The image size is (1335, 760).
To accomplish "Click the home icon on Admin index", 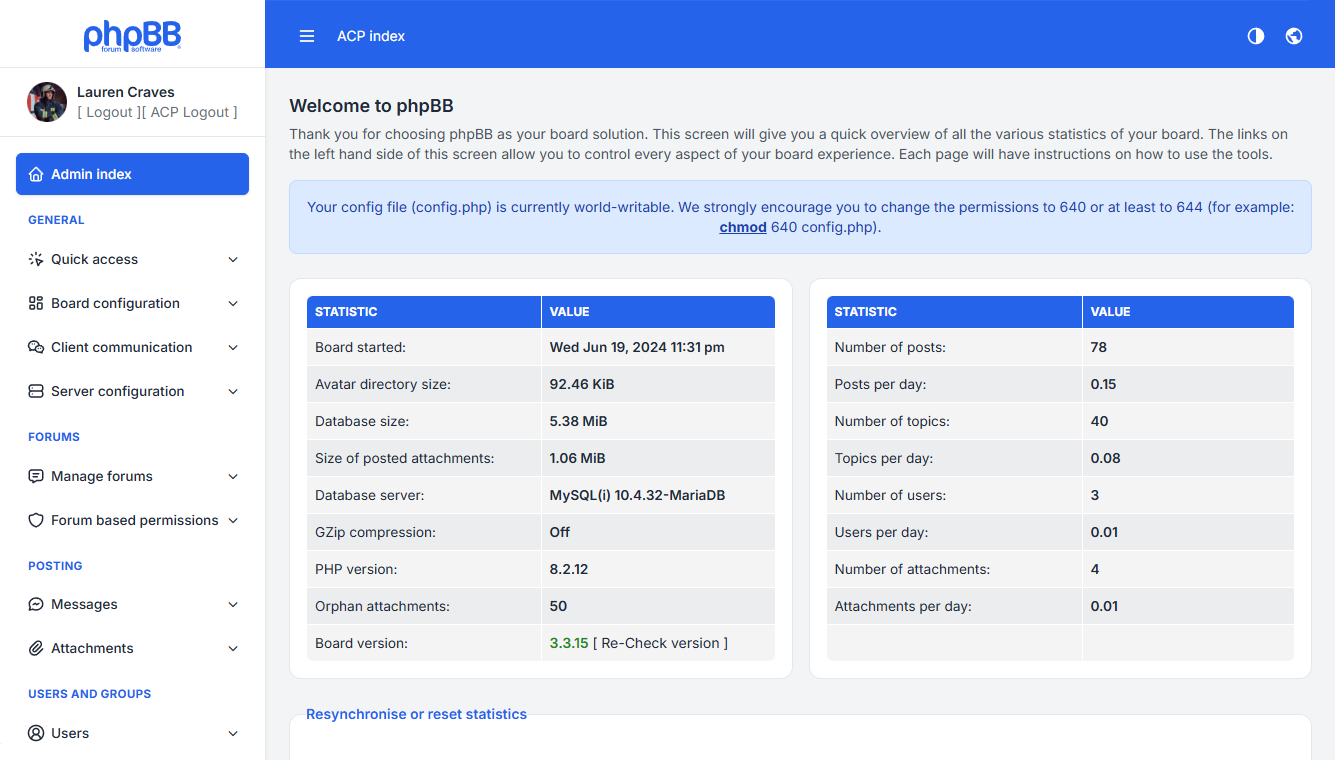I will pyautogui.click(x=36, y=174).
